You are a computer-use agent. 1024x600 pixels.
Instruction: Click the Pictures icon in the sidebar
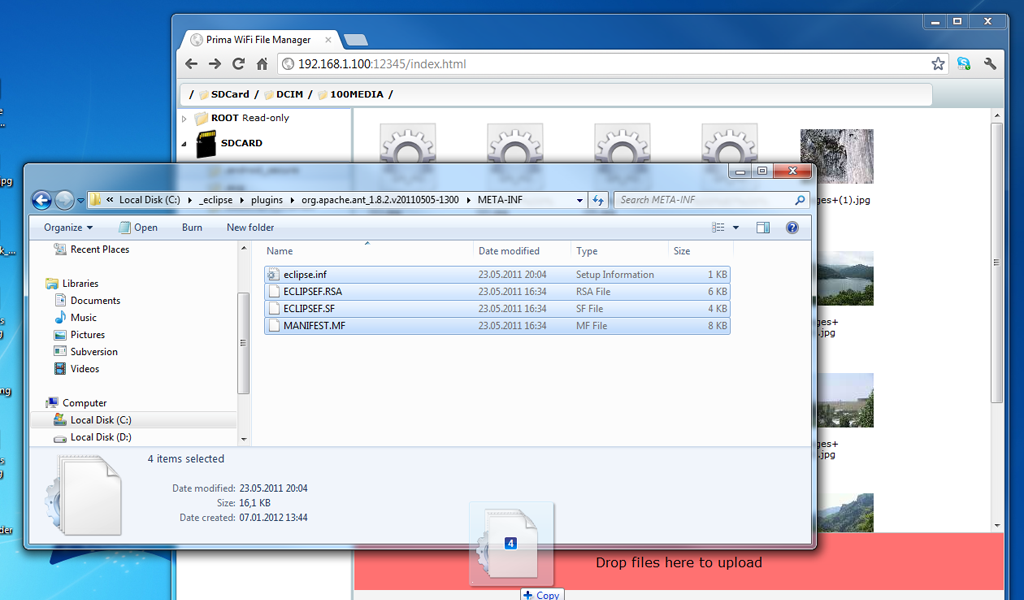point(61,334)
